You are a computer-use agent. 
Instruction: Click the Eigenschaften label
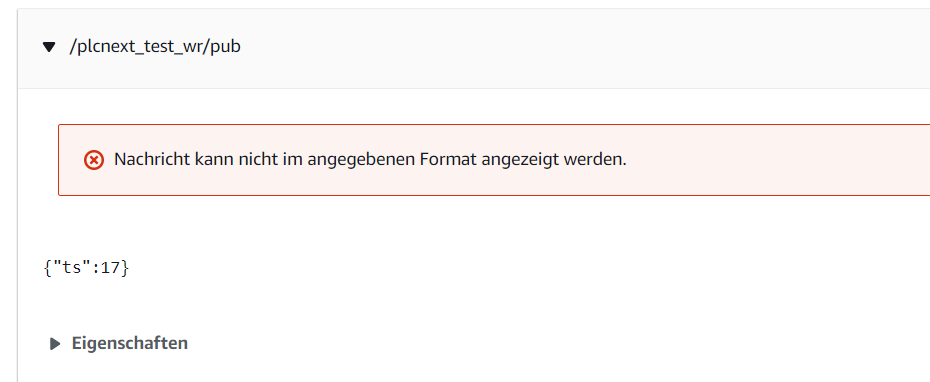click(130, 343)
